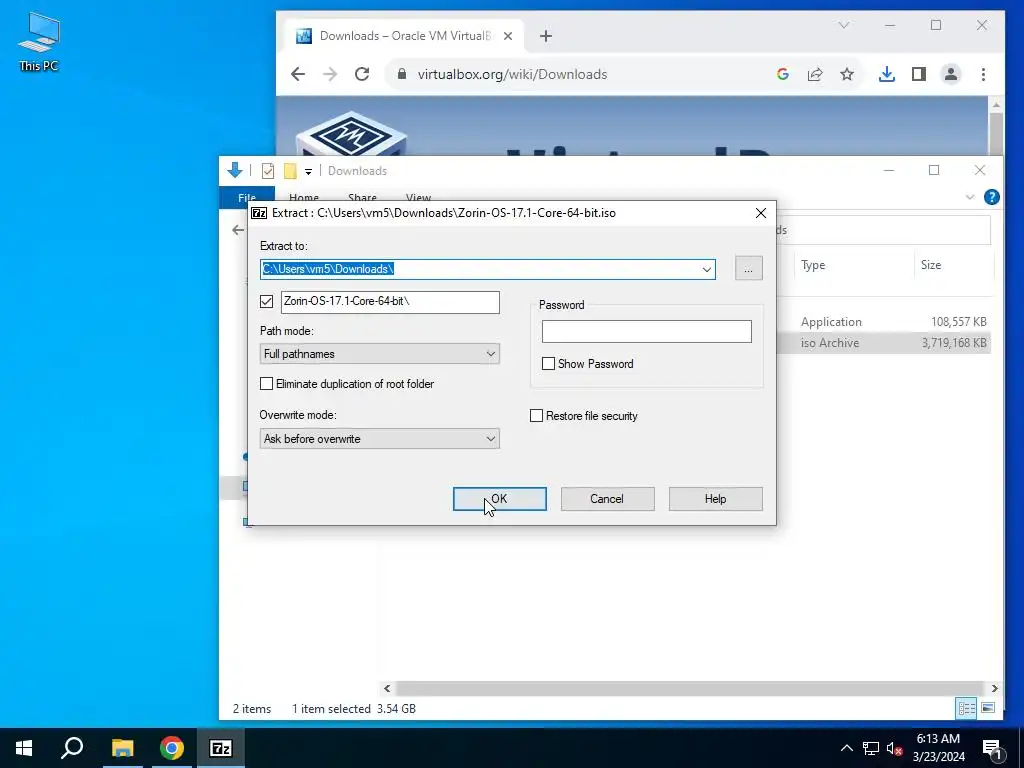1024x768 pixels.
Task: Reload the VirtualBox downloads page
Action: pyautogui.click(x=362, y=74)
